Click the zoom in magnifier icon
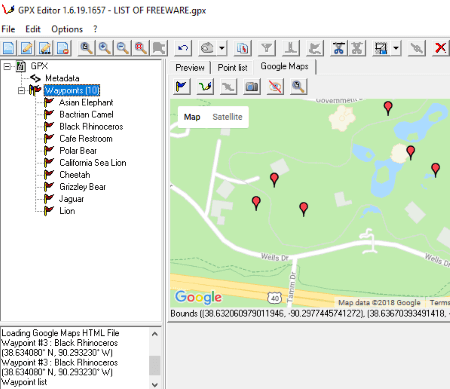Viewport: 450px width, 389px height. 105,48
